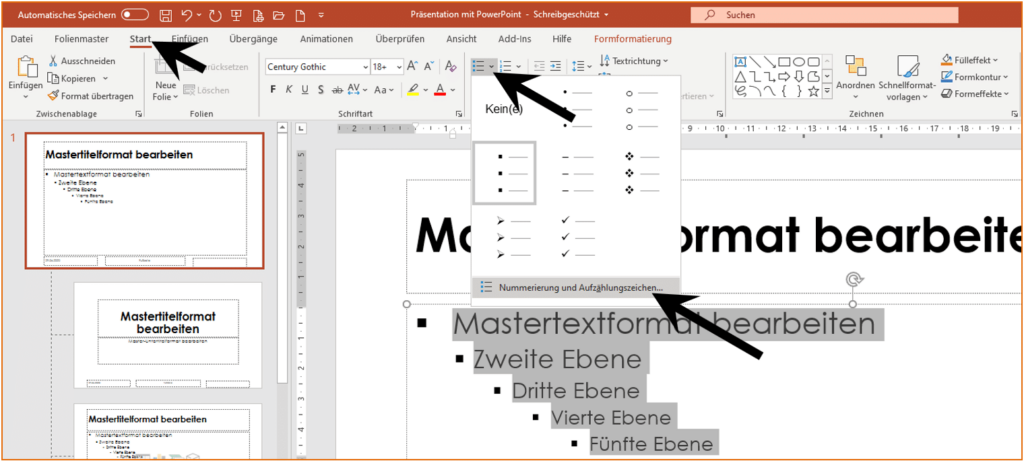This screenshot has height=461, width=1024.
Task: Select triangle shape in shapes gallery
Action: click(x=741, y=77)
